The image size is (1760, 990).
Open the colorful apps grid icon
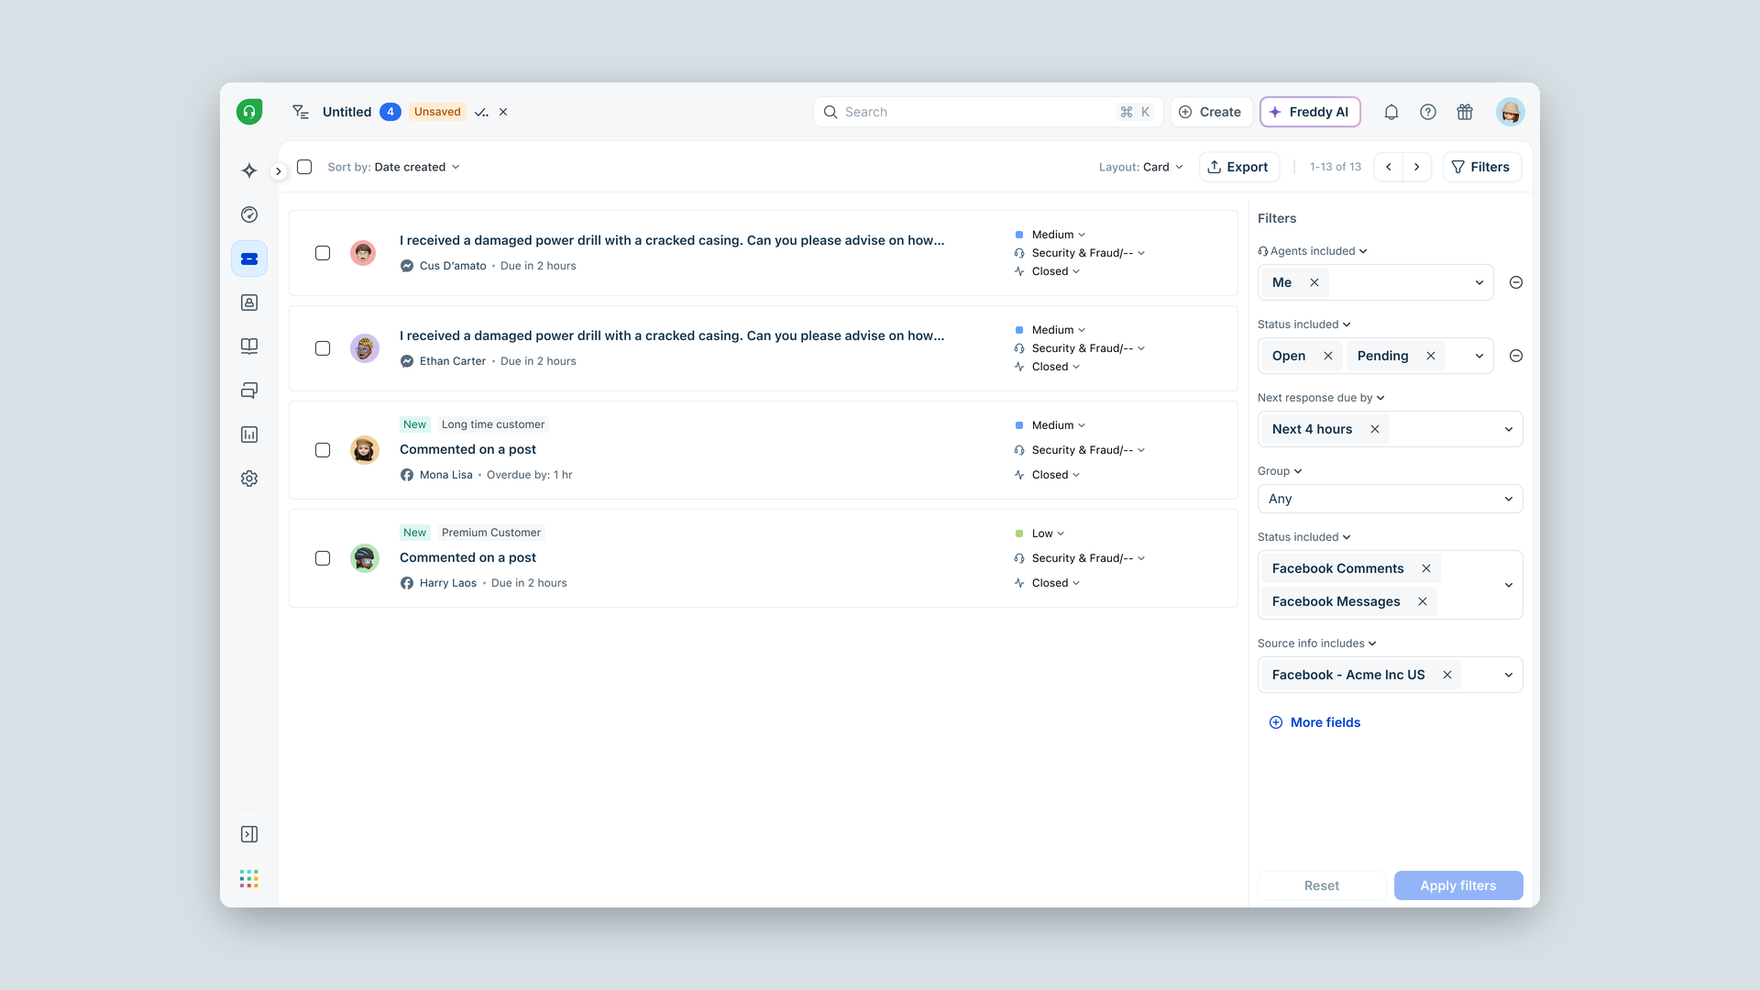pyautogui.click(x=249, y=879)
